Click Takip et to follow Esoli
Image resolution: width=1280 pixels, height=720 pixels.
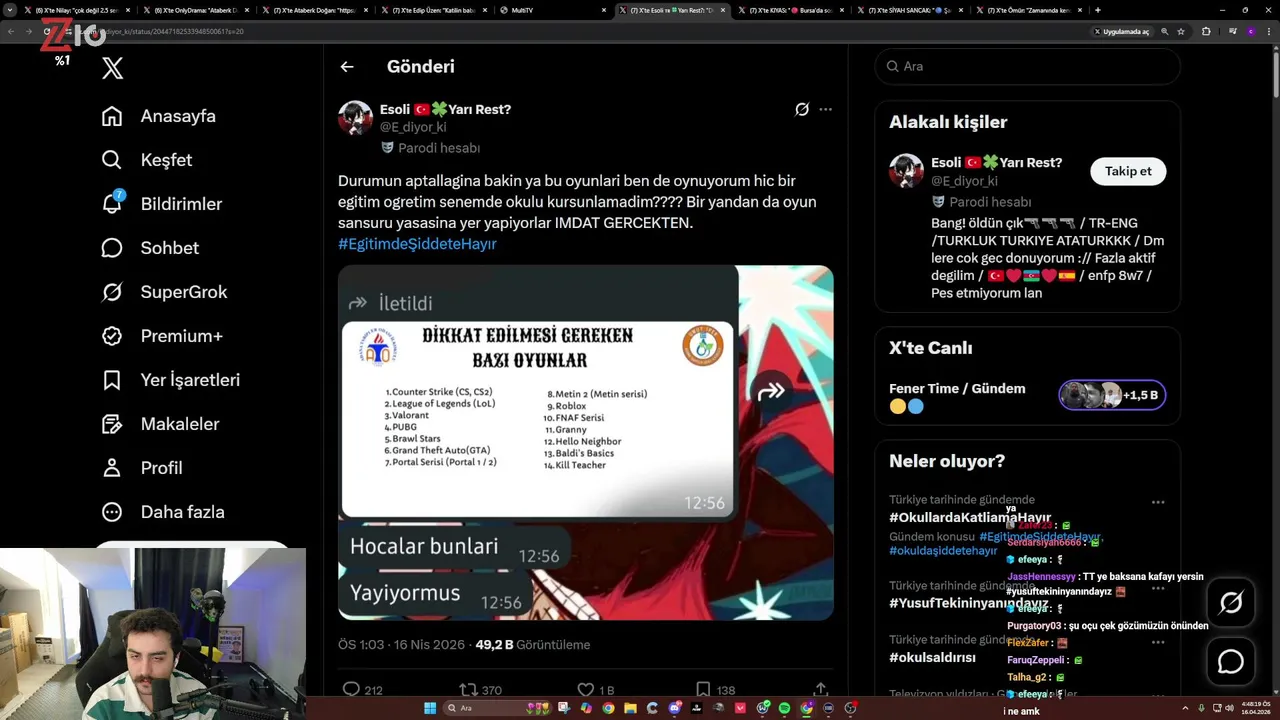pyautogui.click(x=1128, y=171)
